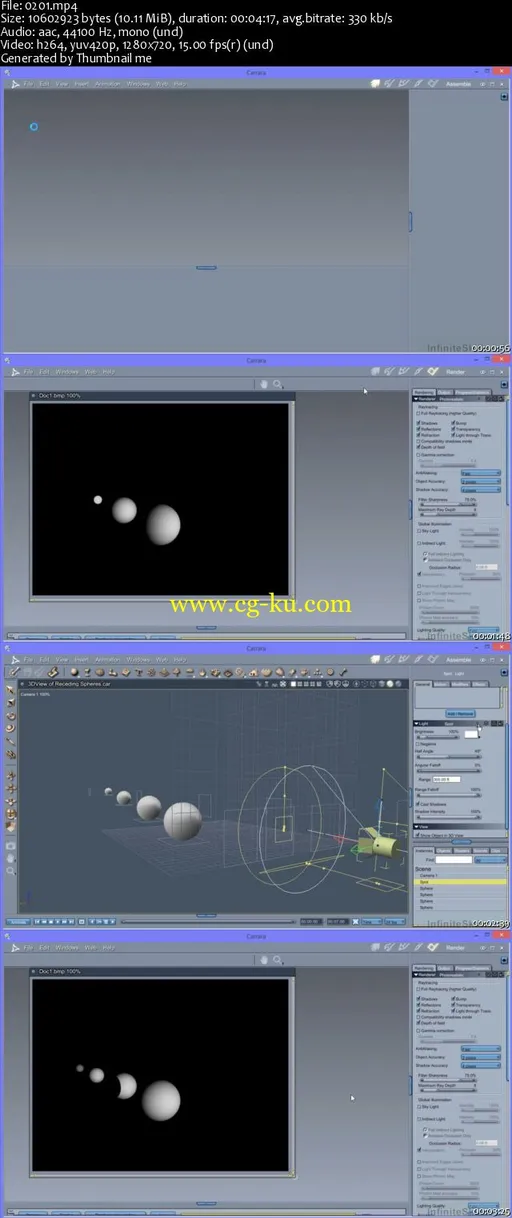512x1218 pixels.
Task: Enable Sky Light checkbox in 00:03:26 frame
Action: [x=419, y=1105]
